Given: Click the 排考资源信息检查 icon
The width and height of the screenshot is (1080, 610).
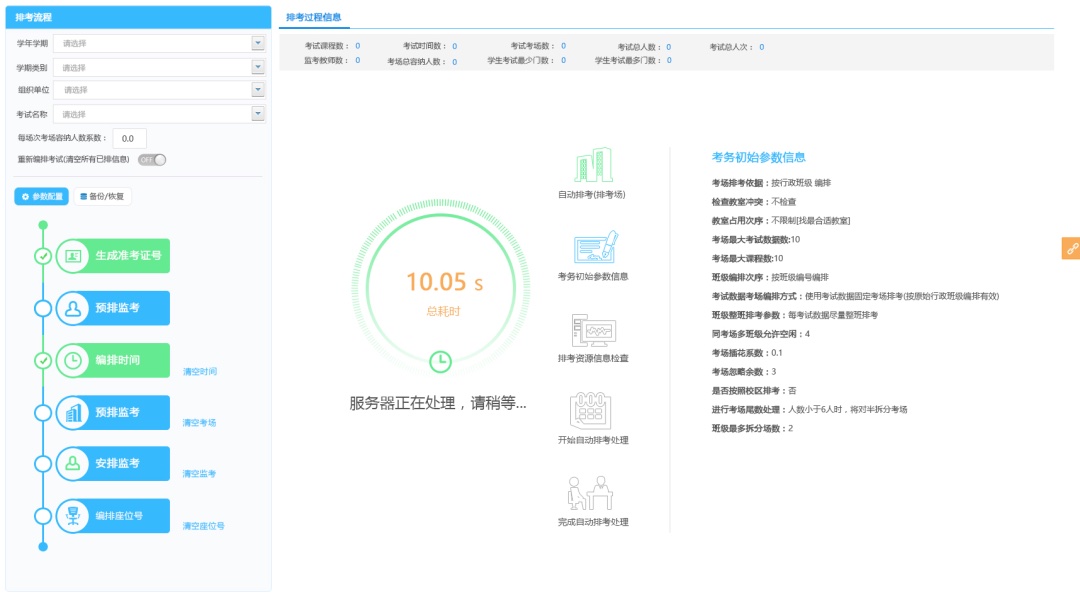Looking at the screenshot, I should (x=592, y=331).
